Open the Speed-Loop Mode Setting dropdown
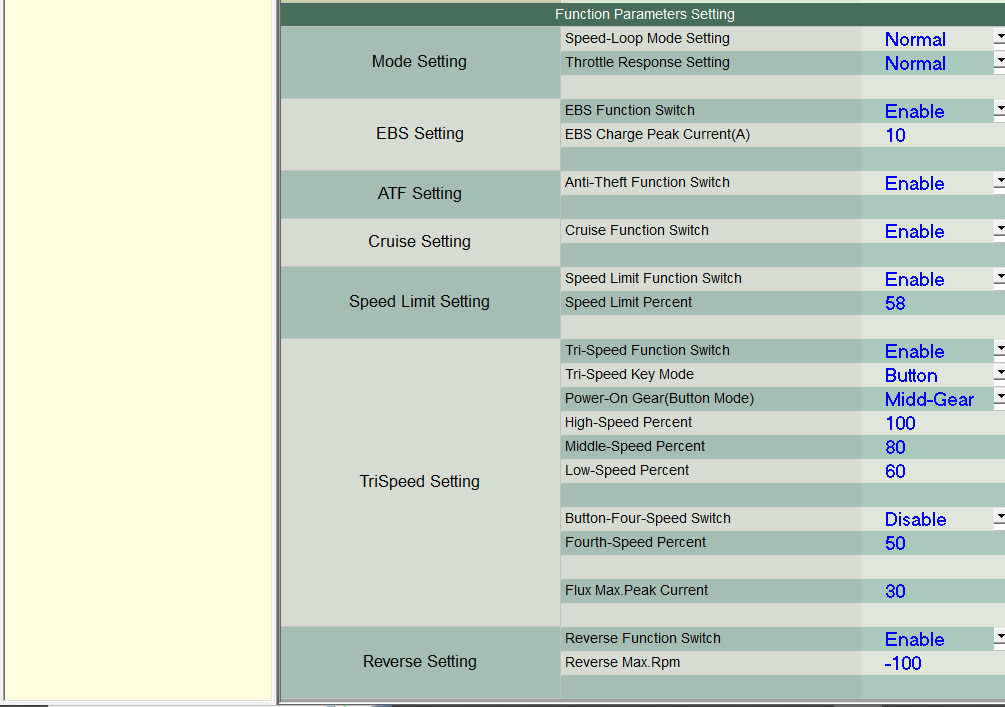The height and width of the screenshot is (707, 1005). point(999,39)
